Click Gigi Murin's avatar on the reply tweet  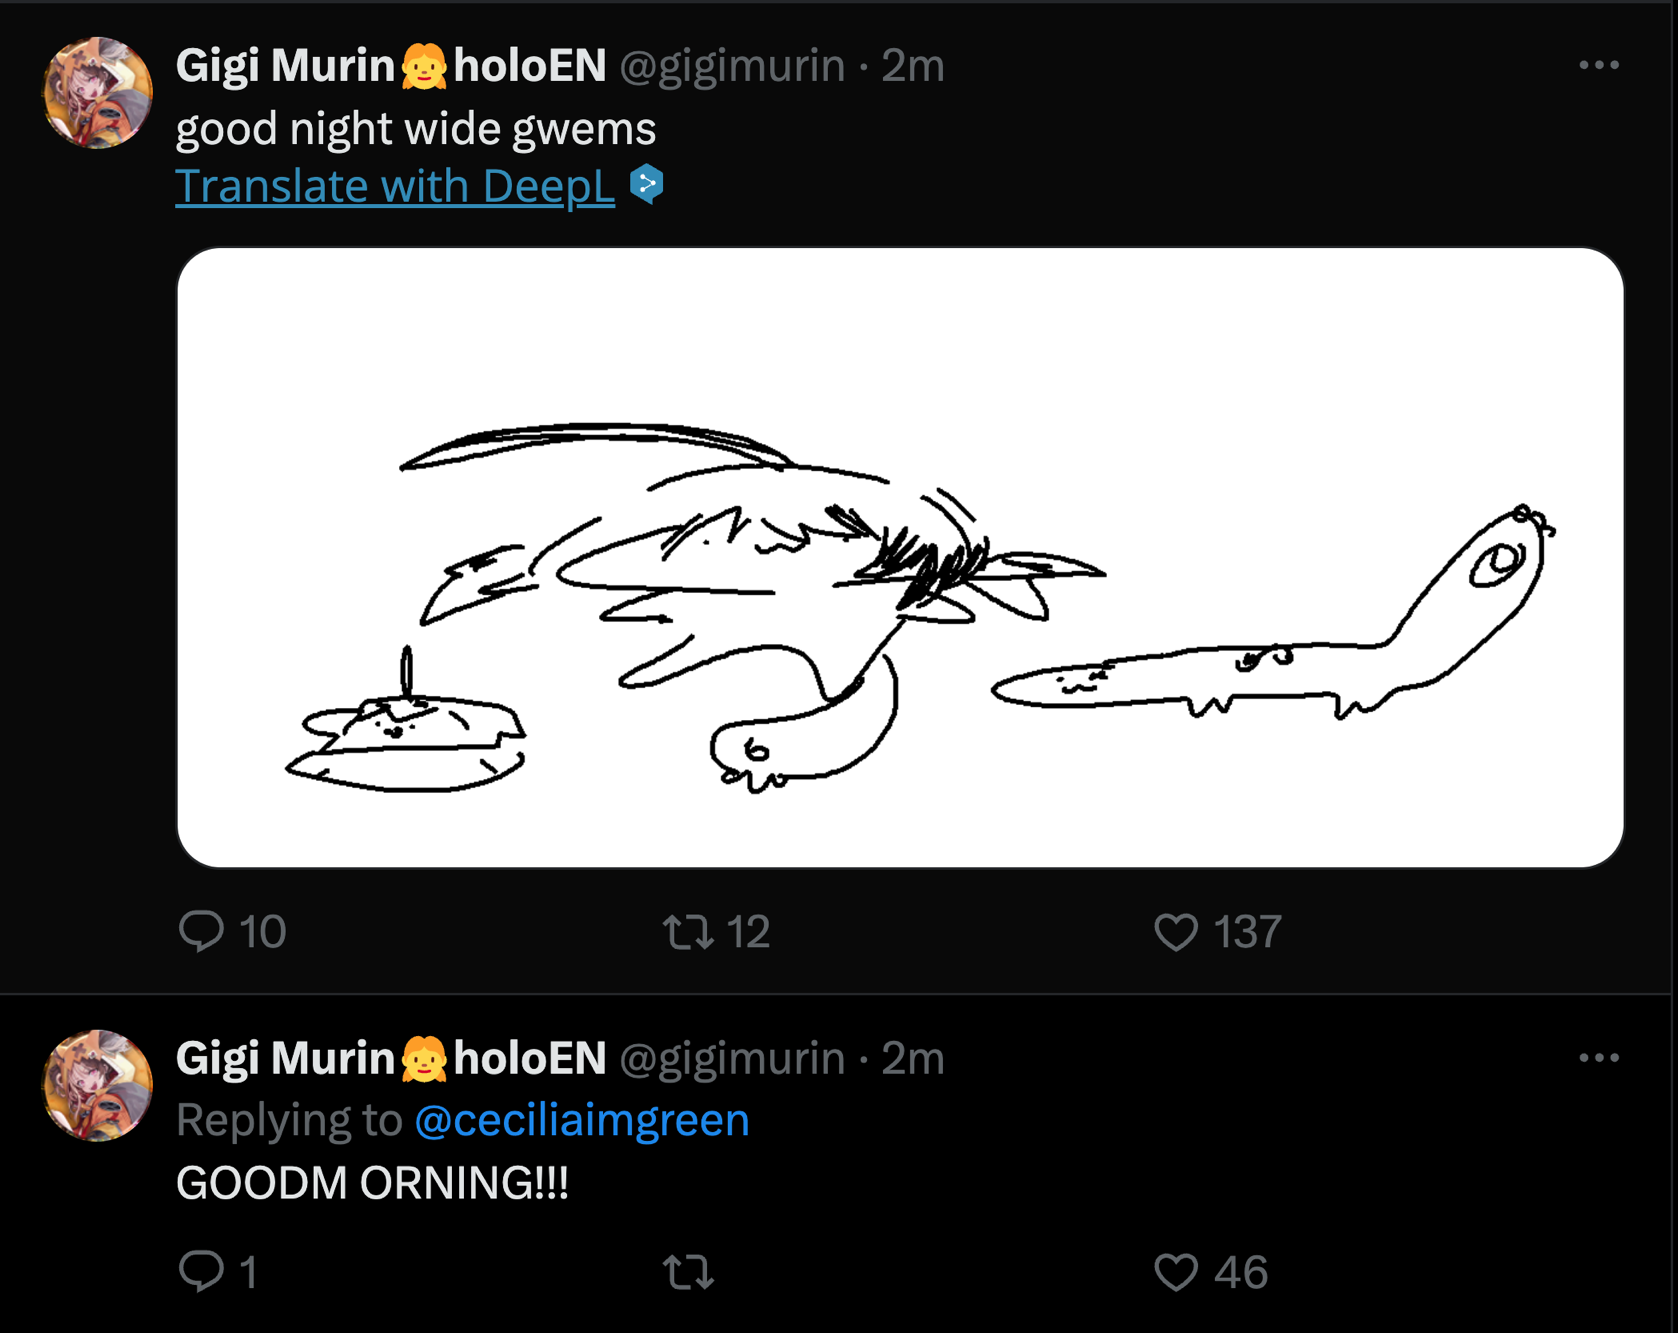(x=98, y=1086)
